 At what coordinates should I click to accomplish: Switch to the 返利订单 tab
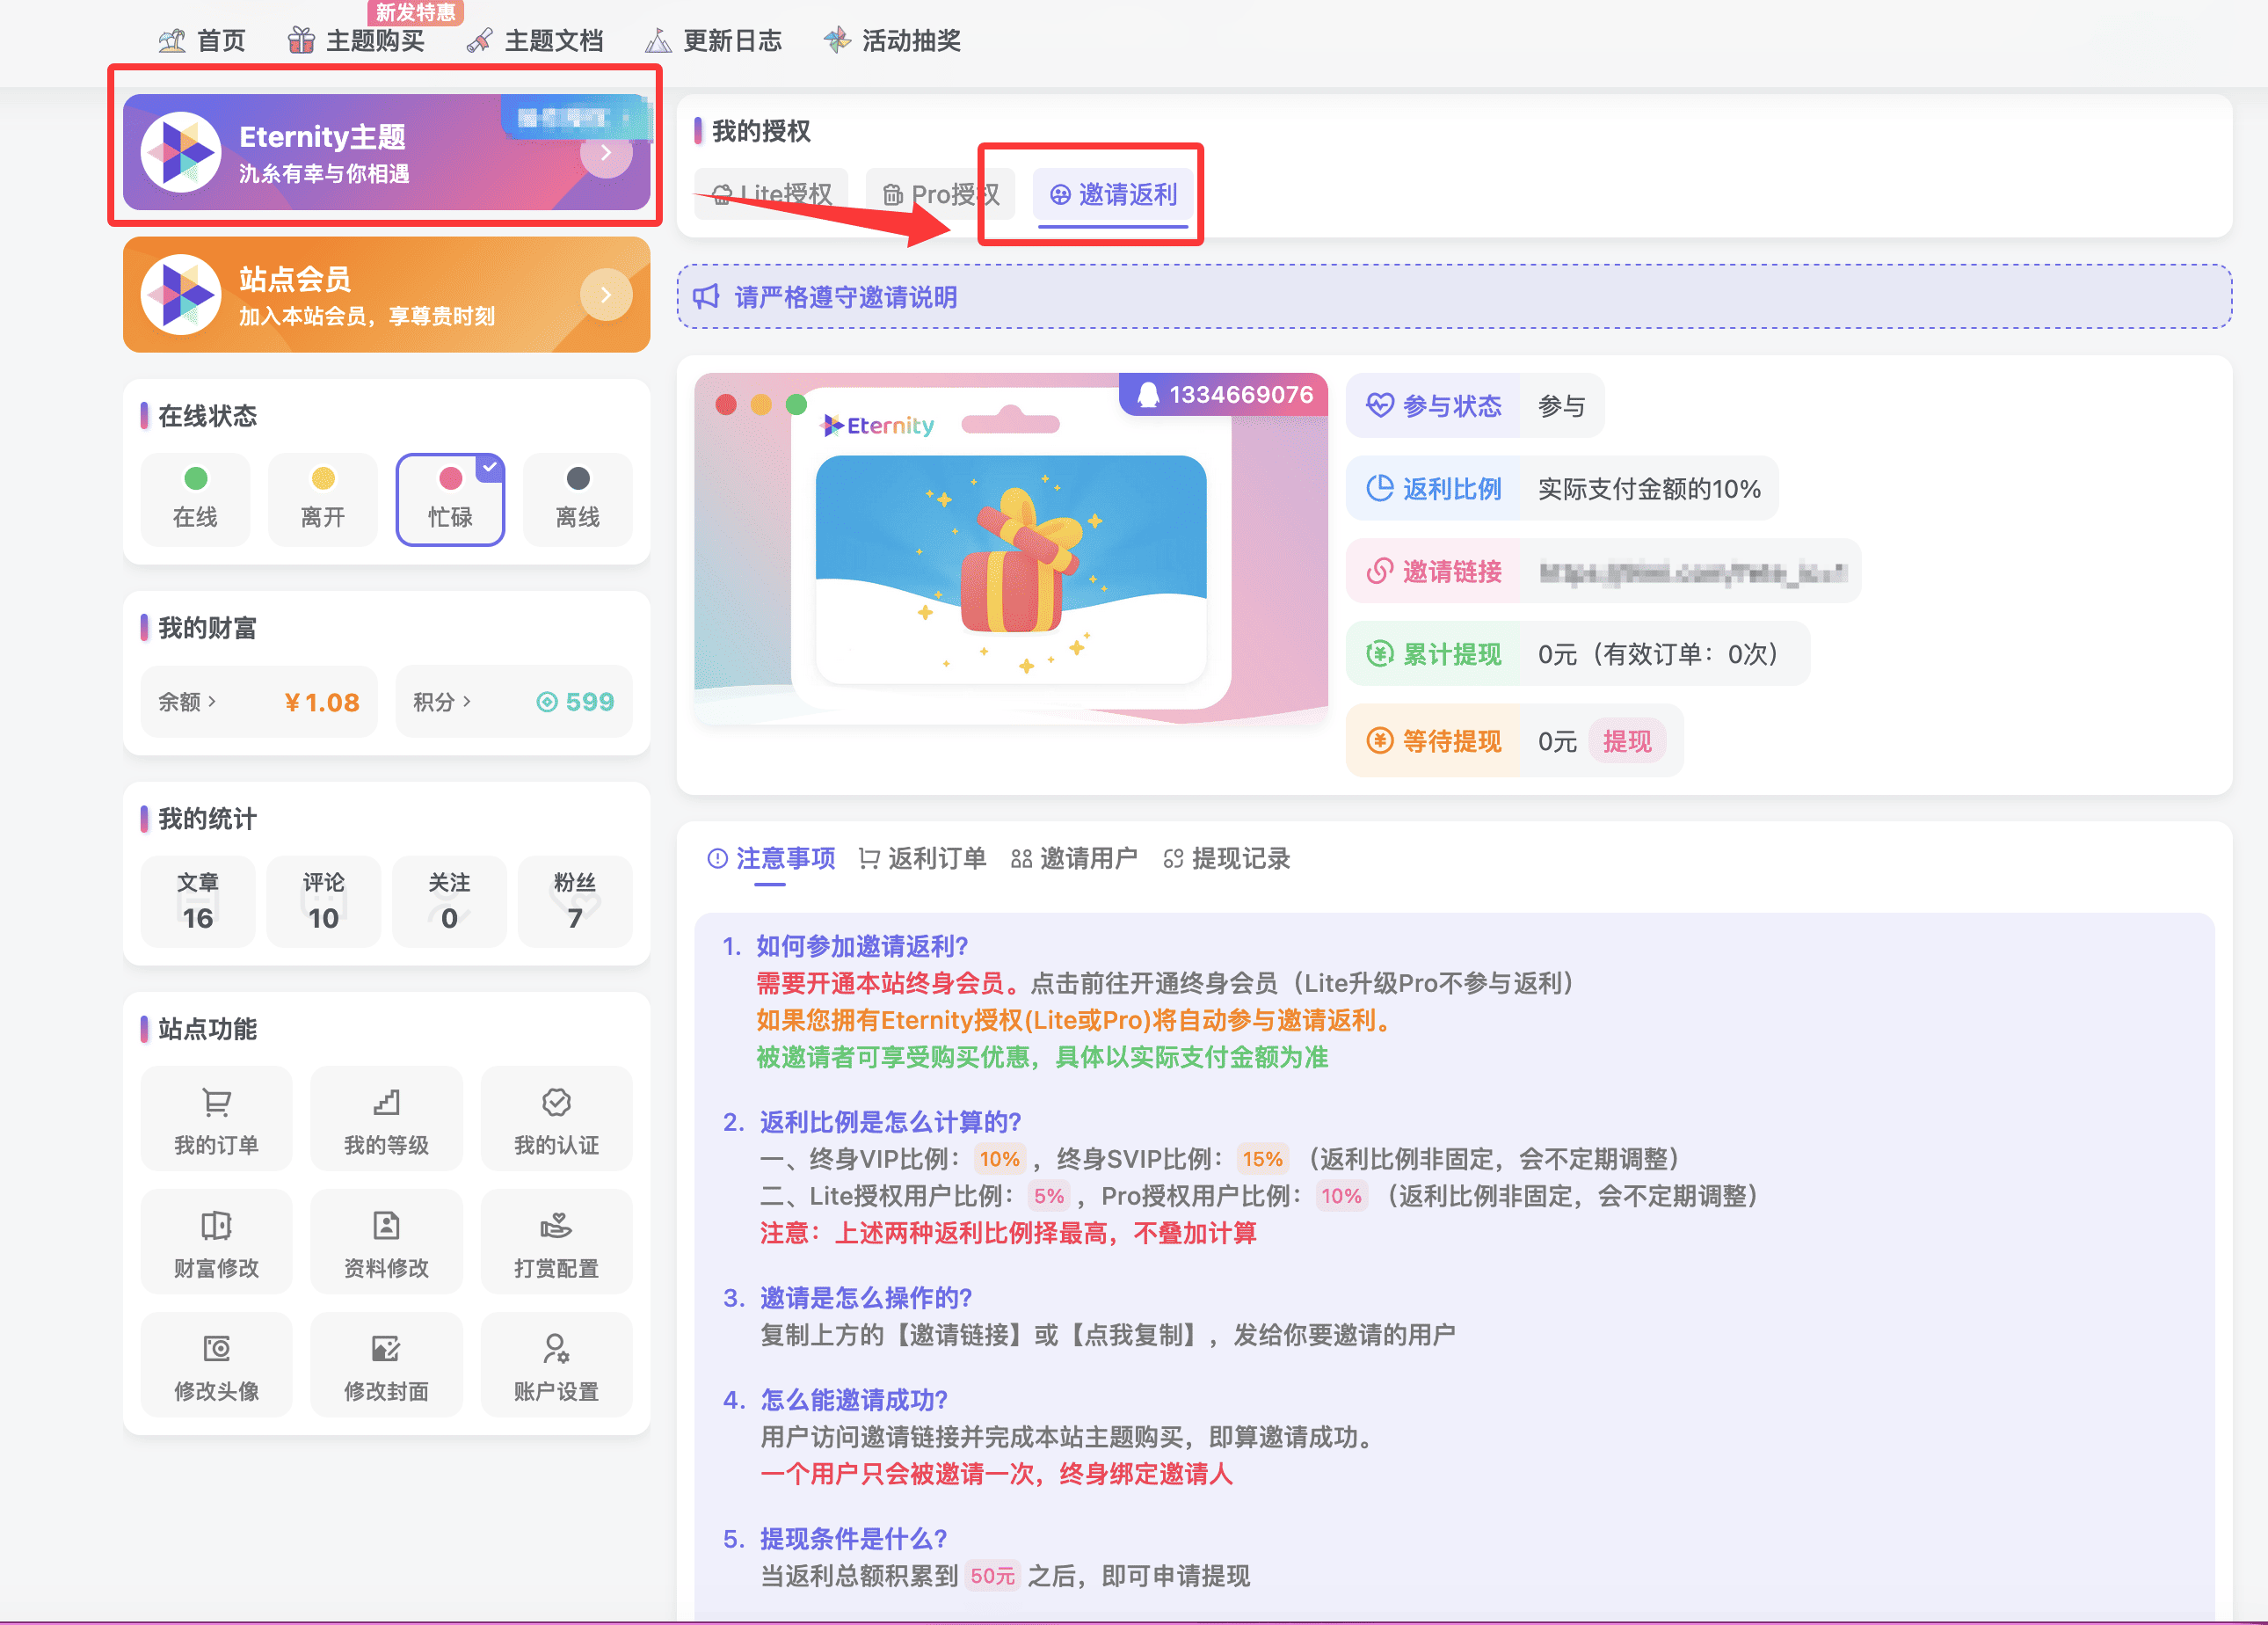click(922, 858)
